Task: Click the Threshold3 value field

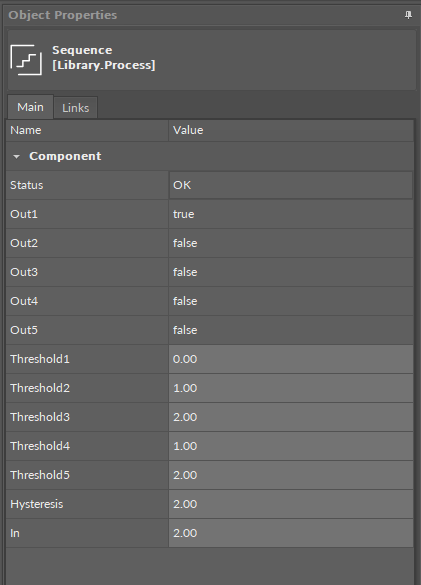Action: point(291,417)
